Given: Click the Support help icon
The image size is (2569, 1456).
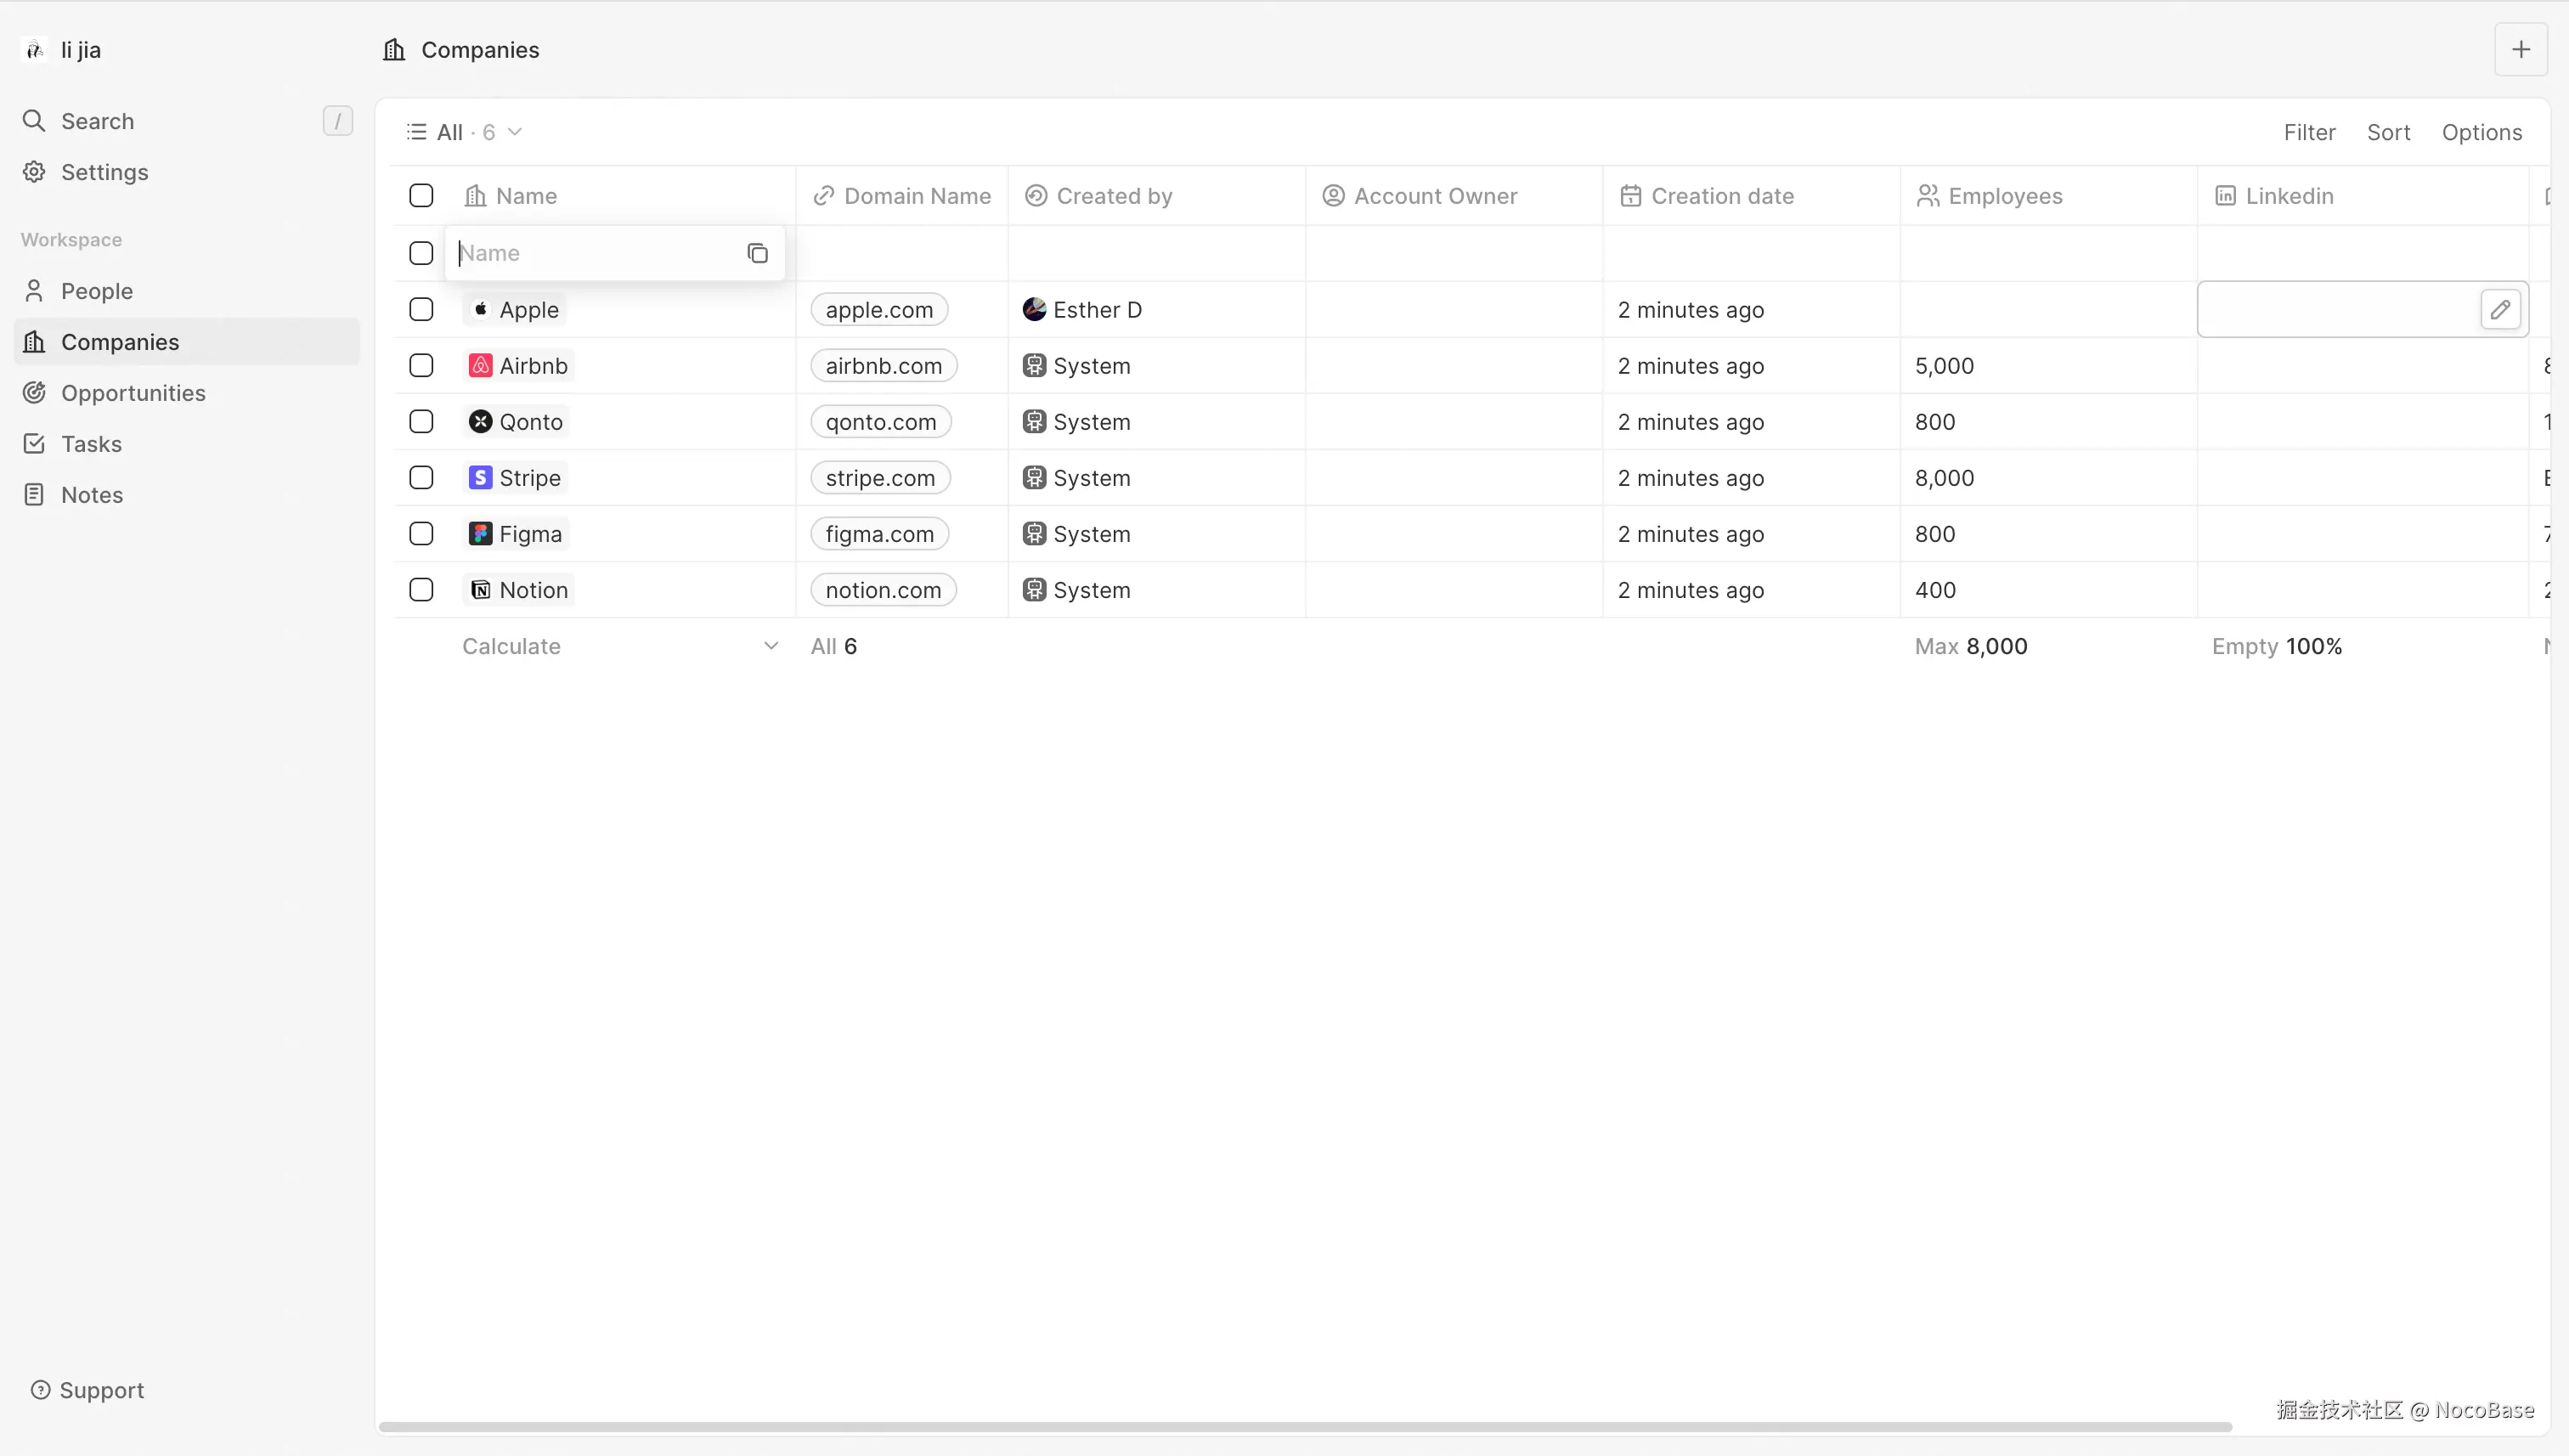Looking at the screenshot, I should (x=40, y=1390).
